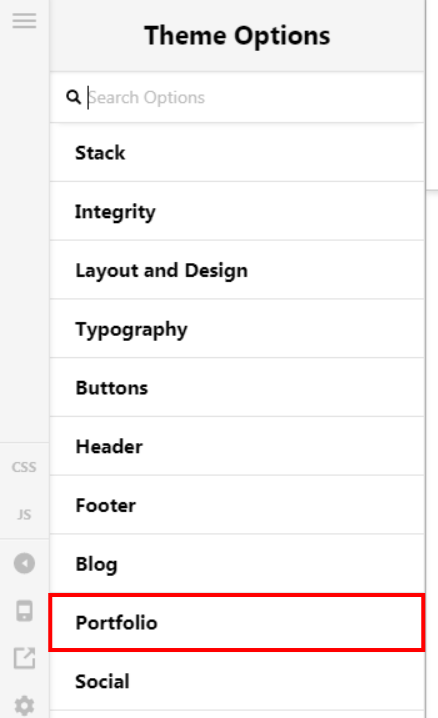Image resolution: width=438 pixels, height=718 pixels.
Task: Open the CSS editor in sidebar
Action: pyautogui.click(x=24, y=467)
